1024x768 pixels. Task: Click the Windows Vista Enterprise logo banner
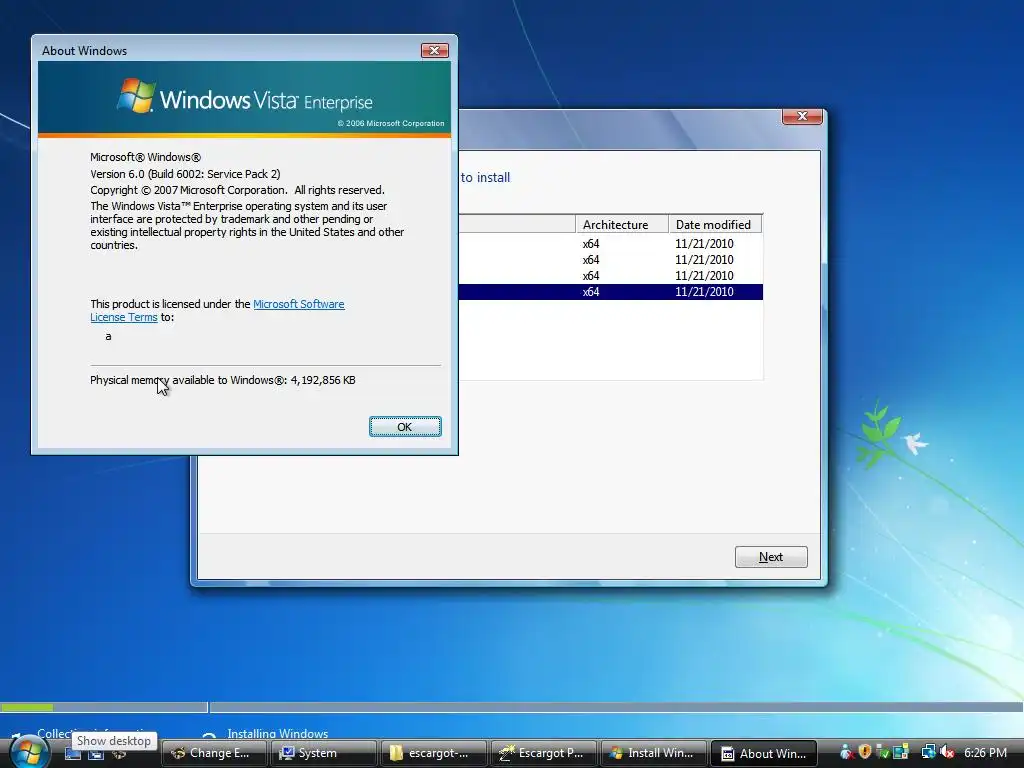point(244,98)
